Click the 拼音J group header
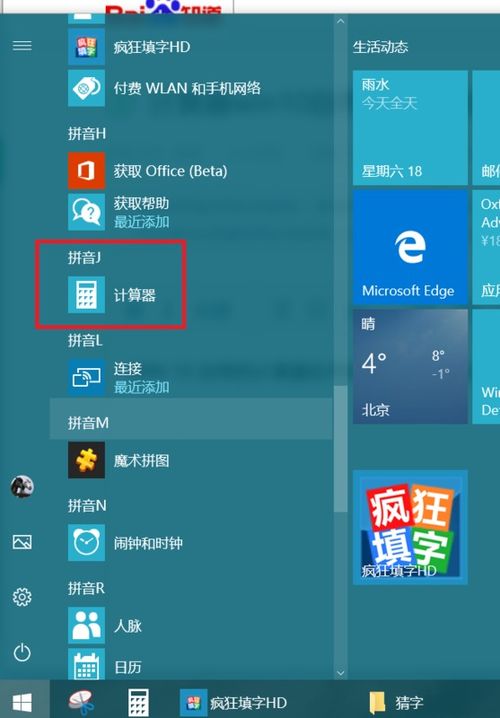Screen dimensions: 500x718 [85, 257]
